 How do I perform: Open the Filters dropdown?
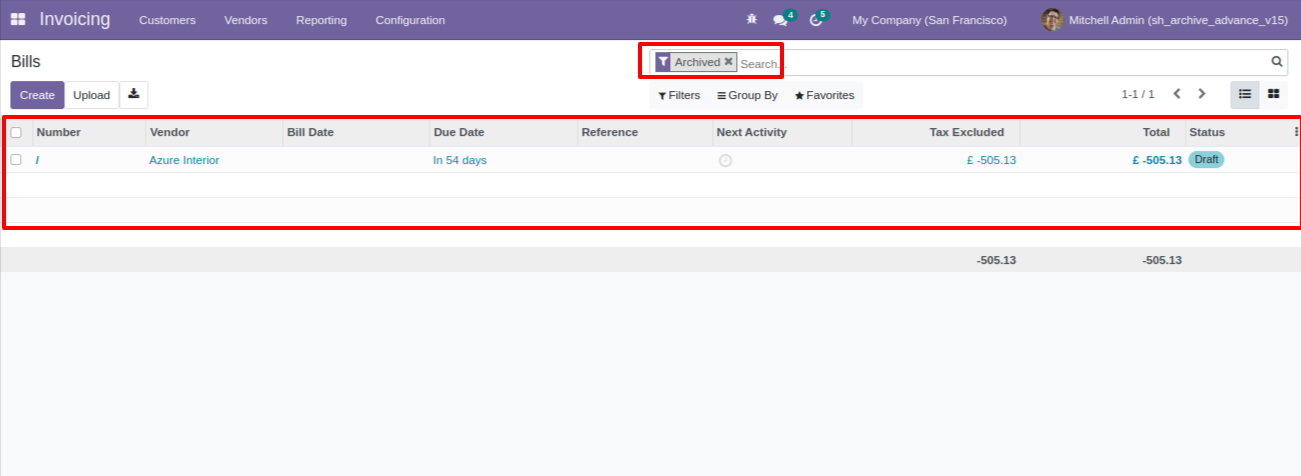pyautogui.click(x=679, y=95)
